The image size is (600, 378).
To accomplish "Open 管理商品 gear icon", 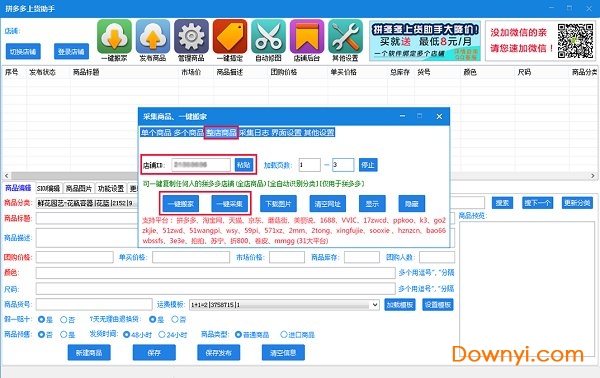I will pos(191,36).
